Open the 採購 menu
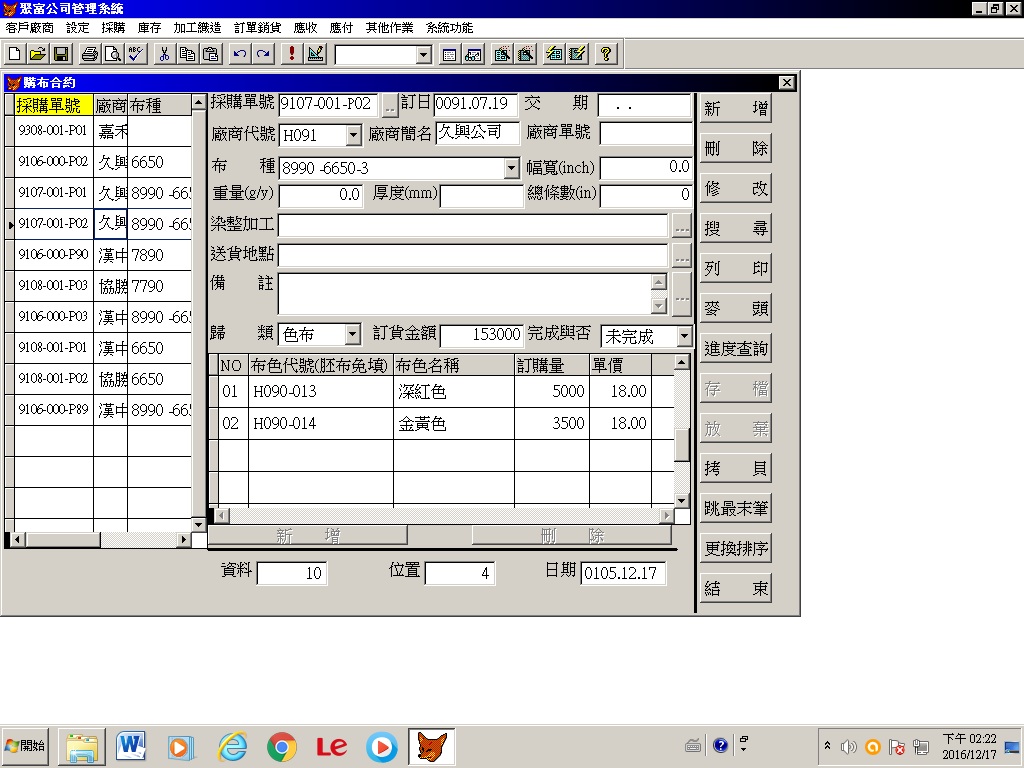Screen dimensions: 1024x768 coord(114,28)
